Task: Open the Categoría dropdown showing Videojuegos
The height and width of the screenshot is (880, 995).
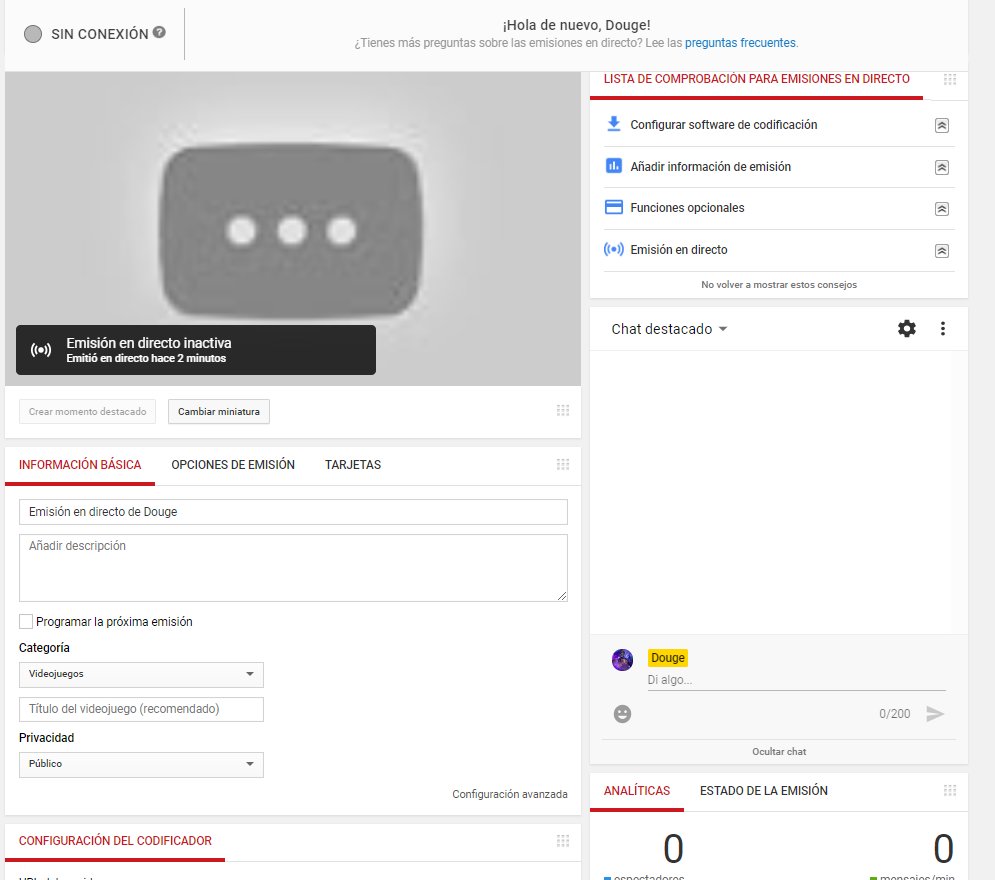Action: coord(141,674)
